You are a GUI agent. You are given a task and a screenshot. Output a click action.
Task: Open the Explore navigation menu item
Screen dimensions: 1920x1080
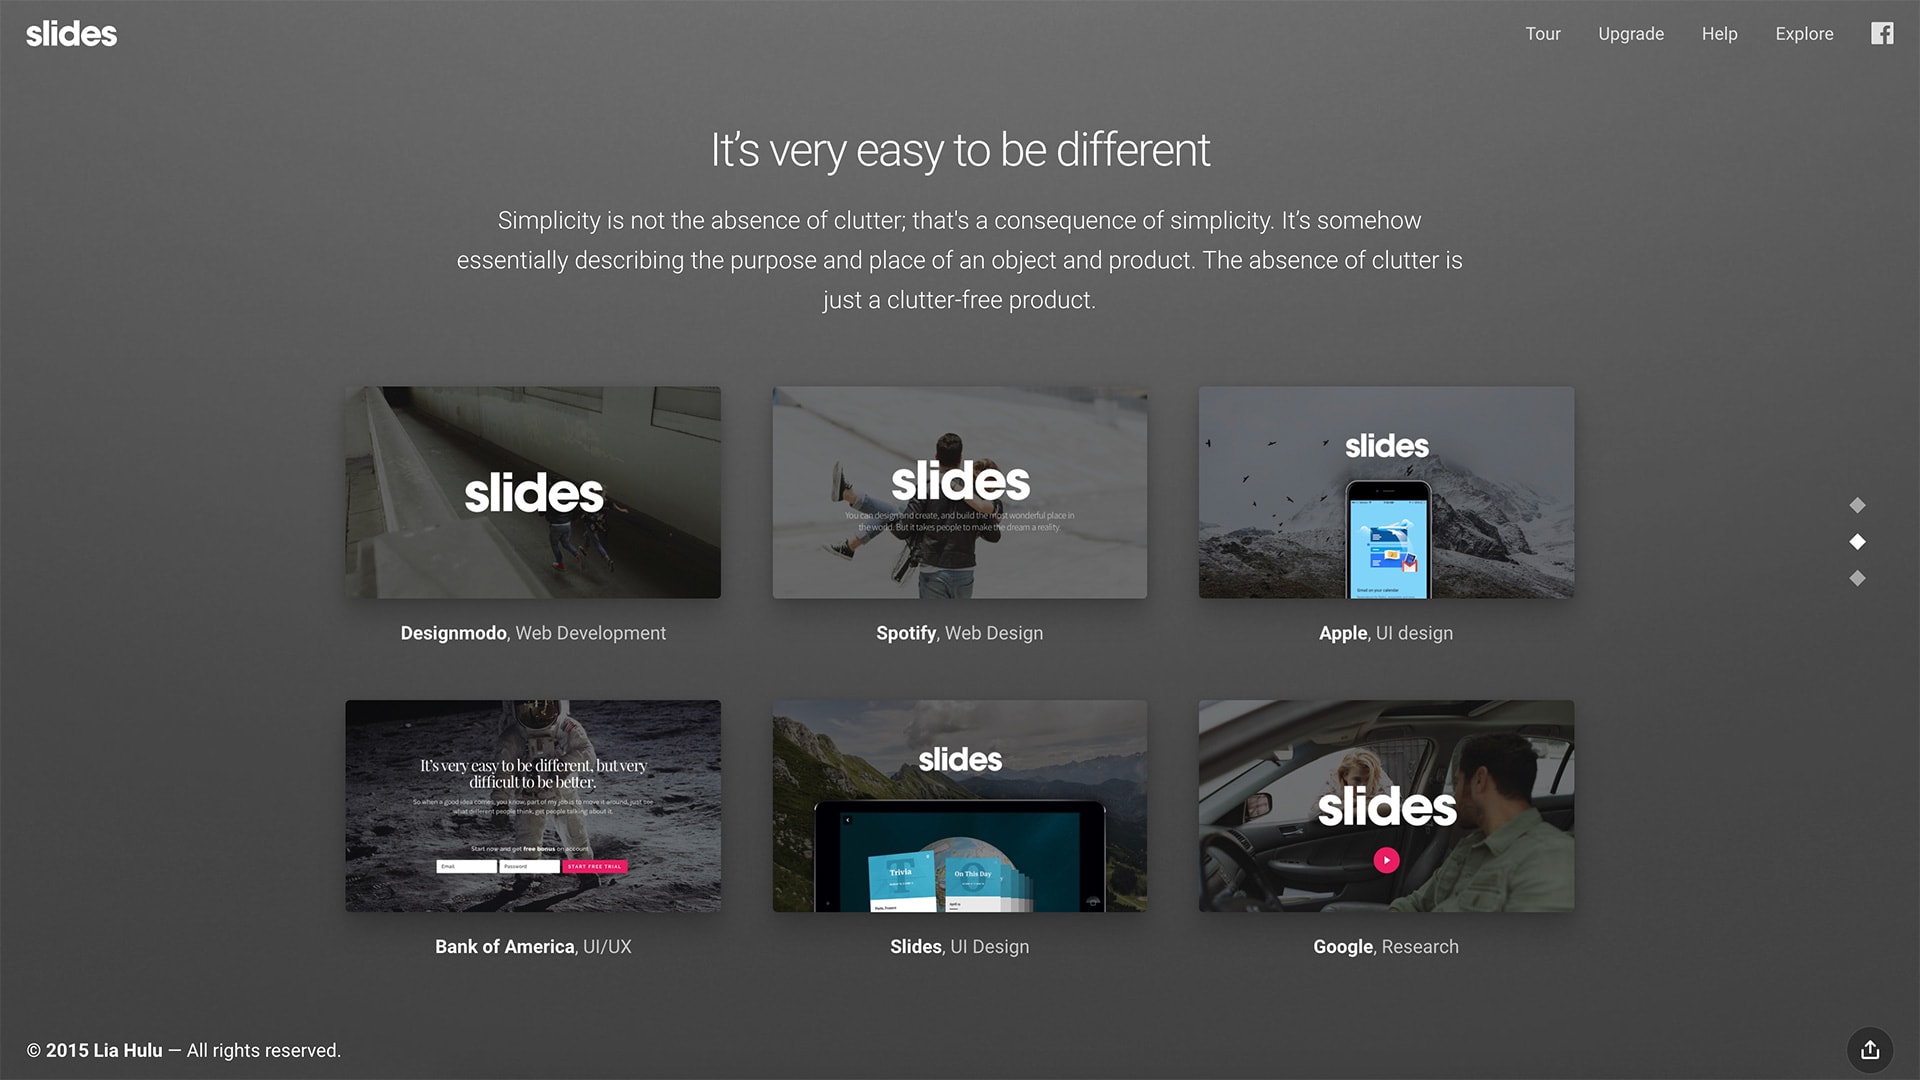pyautogui.click(x=1803, y=33)
